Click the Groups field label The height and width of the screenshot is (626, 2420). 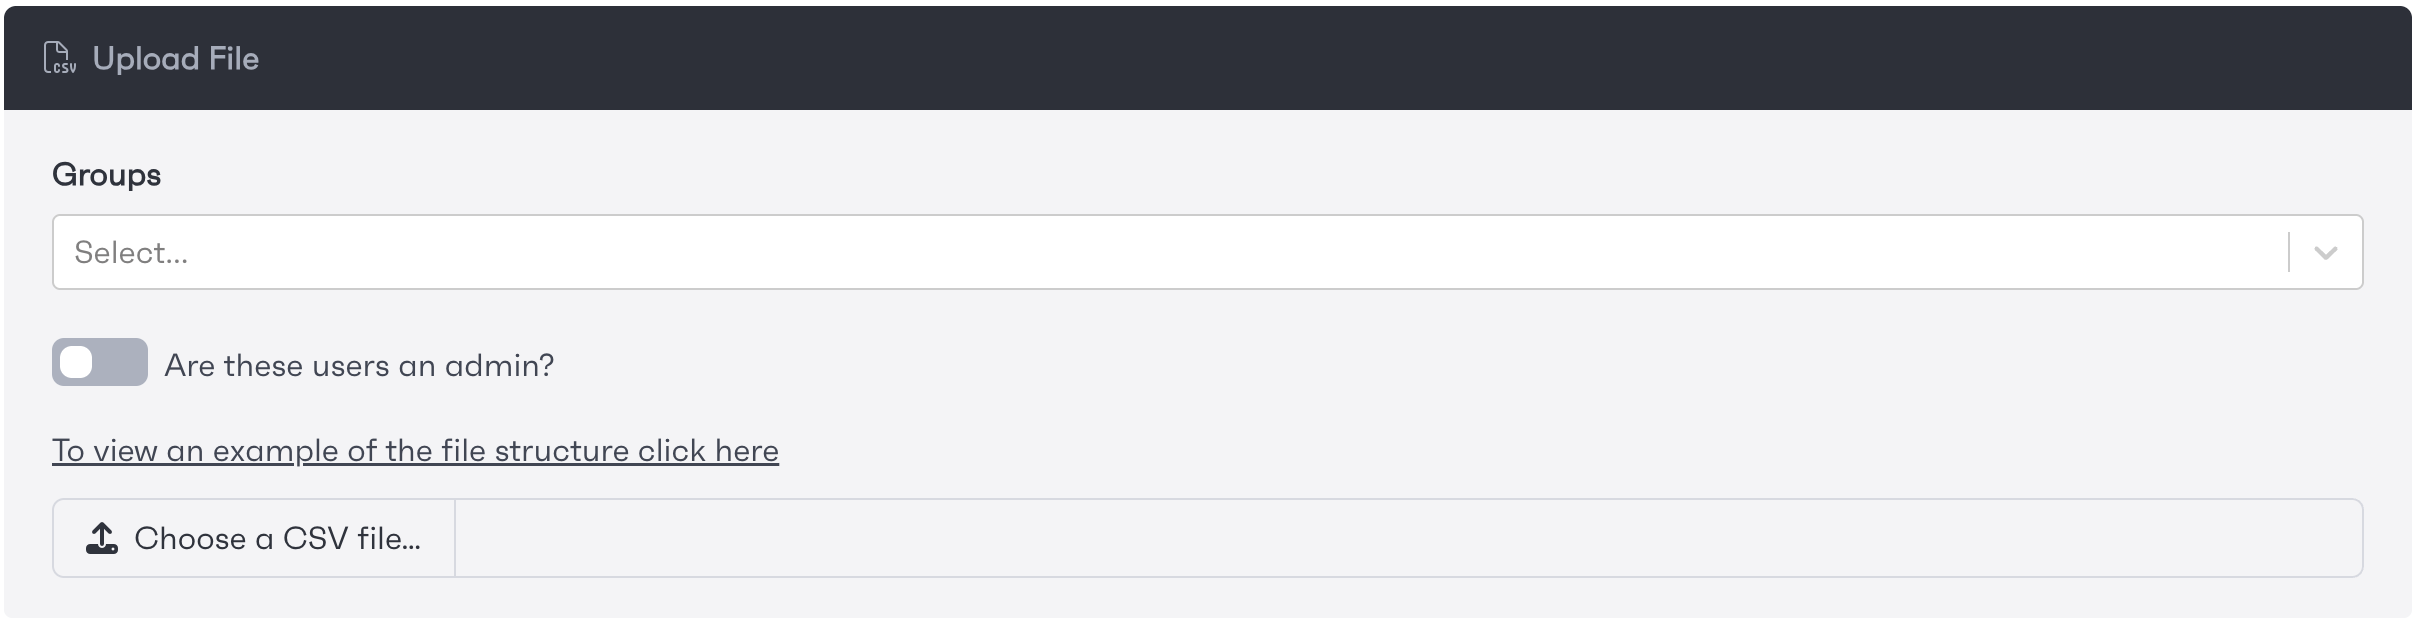click(107, 175)
